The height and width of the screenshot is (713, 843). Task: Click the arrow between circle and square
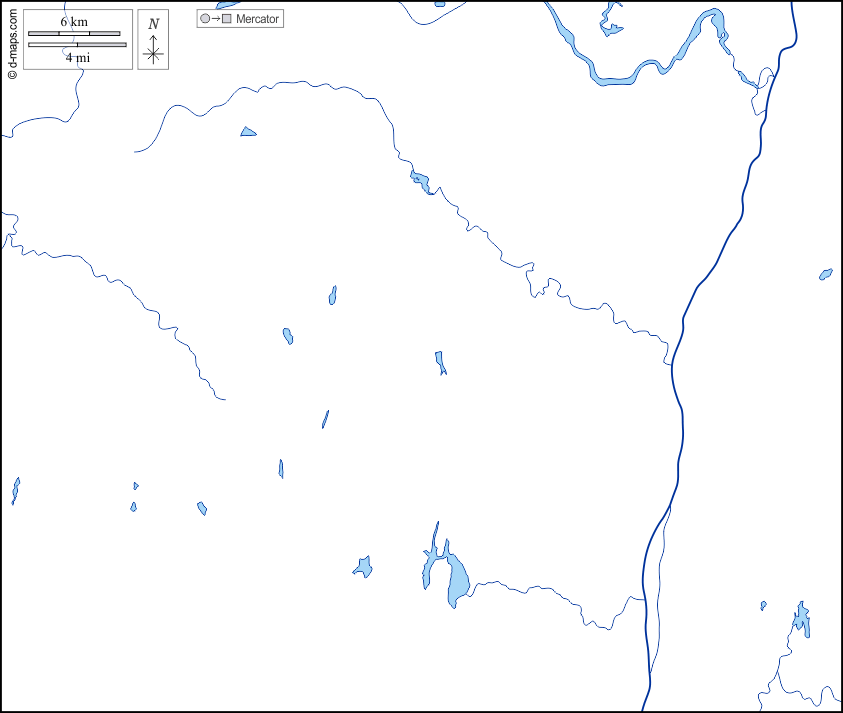coord(215,19)
